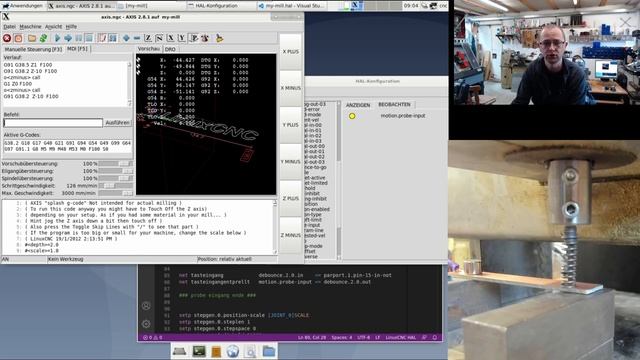Switch to ANZEIGEN tab in HAL-Konfiguration
The width and height of the screenshot is (640, 360).
(358, 105)
